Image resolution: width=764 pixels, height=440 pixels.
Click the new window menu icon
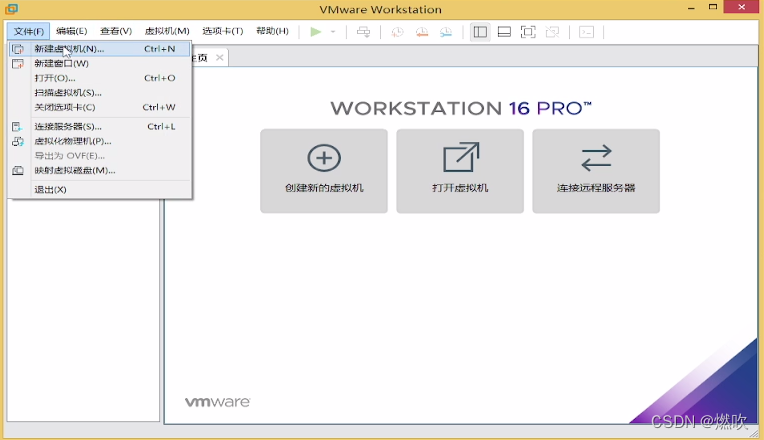coord(18,63)
